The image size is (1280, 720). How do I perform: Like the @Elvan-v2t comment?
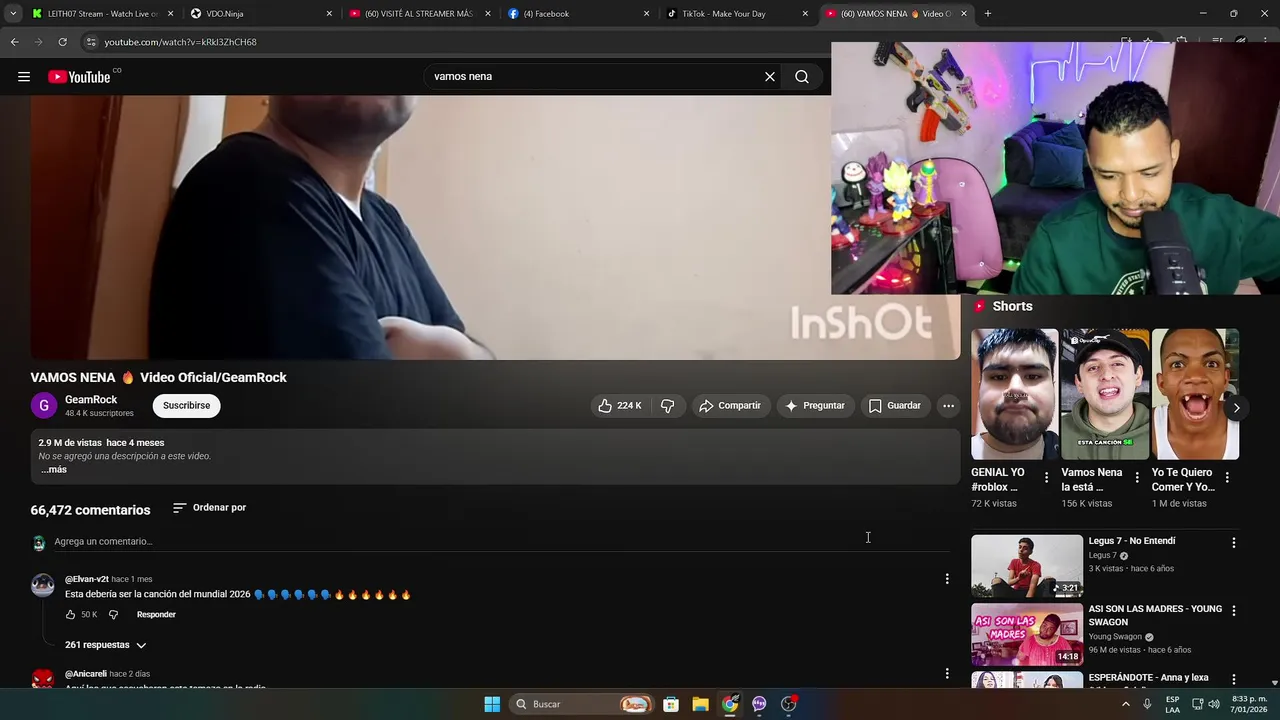70,614
